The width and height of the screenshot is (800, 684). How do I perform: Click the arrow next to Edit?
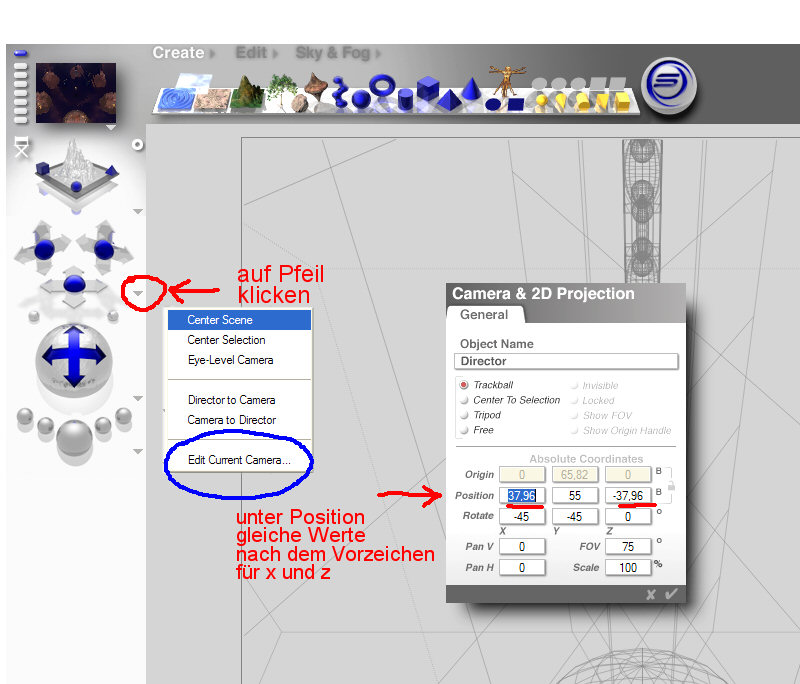point(275,54)
